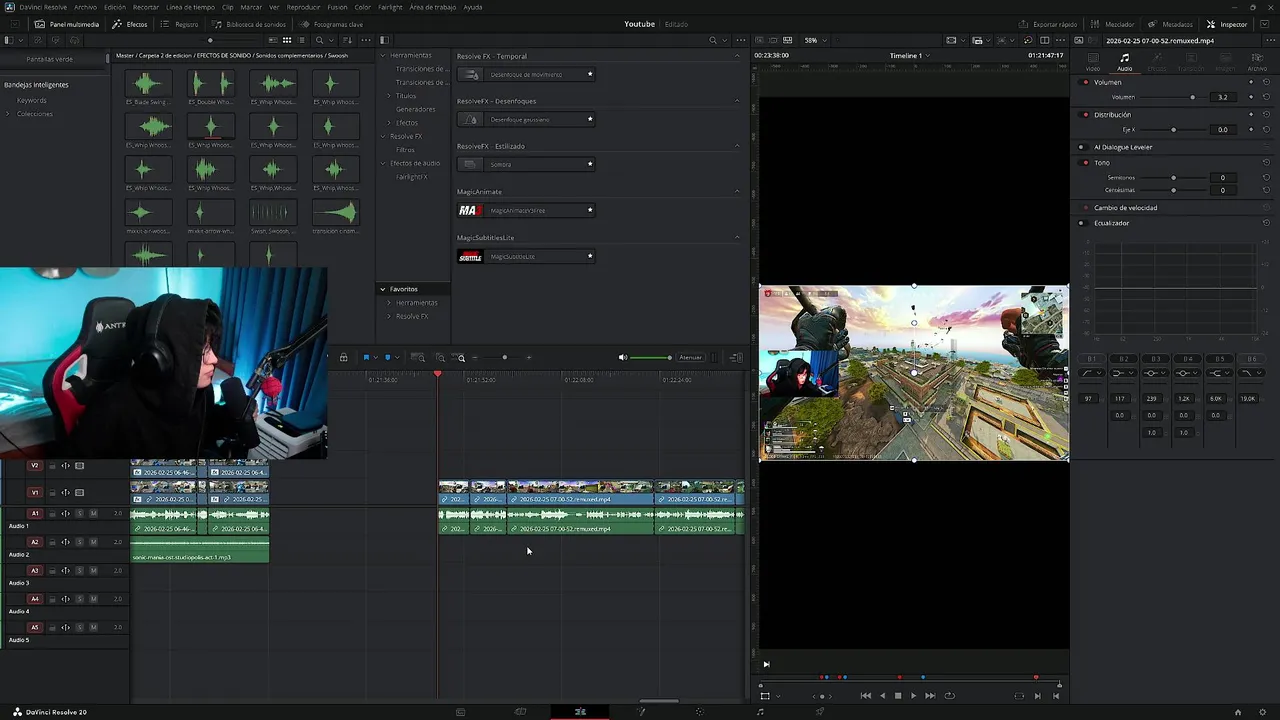Expand the Títulos category in effects tree
1280x720 pixels.
click(x=389, y=96)
